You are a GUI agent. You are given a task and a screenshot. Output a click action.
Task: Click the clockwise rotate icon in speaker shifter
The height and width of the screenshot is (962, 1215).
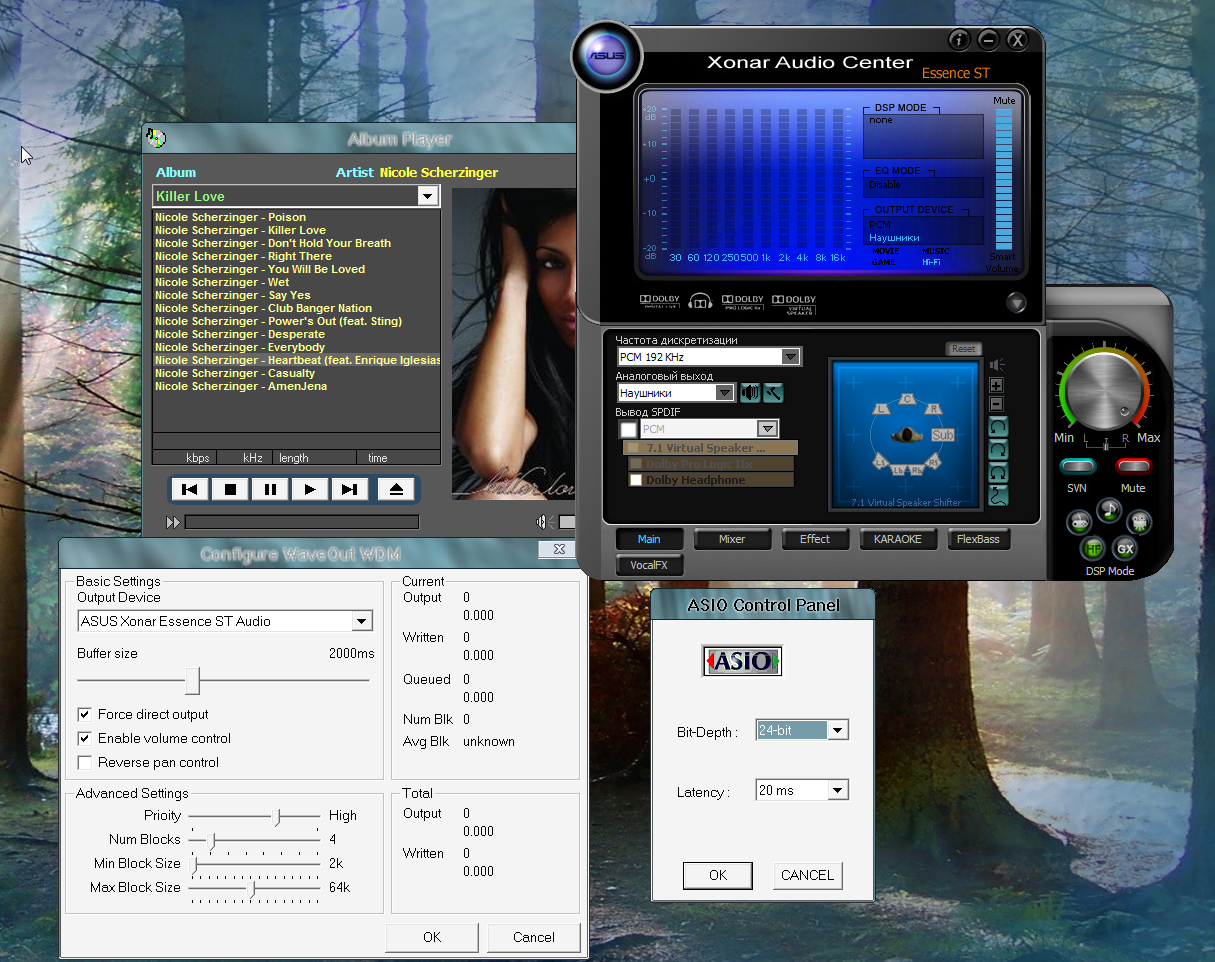998,450
